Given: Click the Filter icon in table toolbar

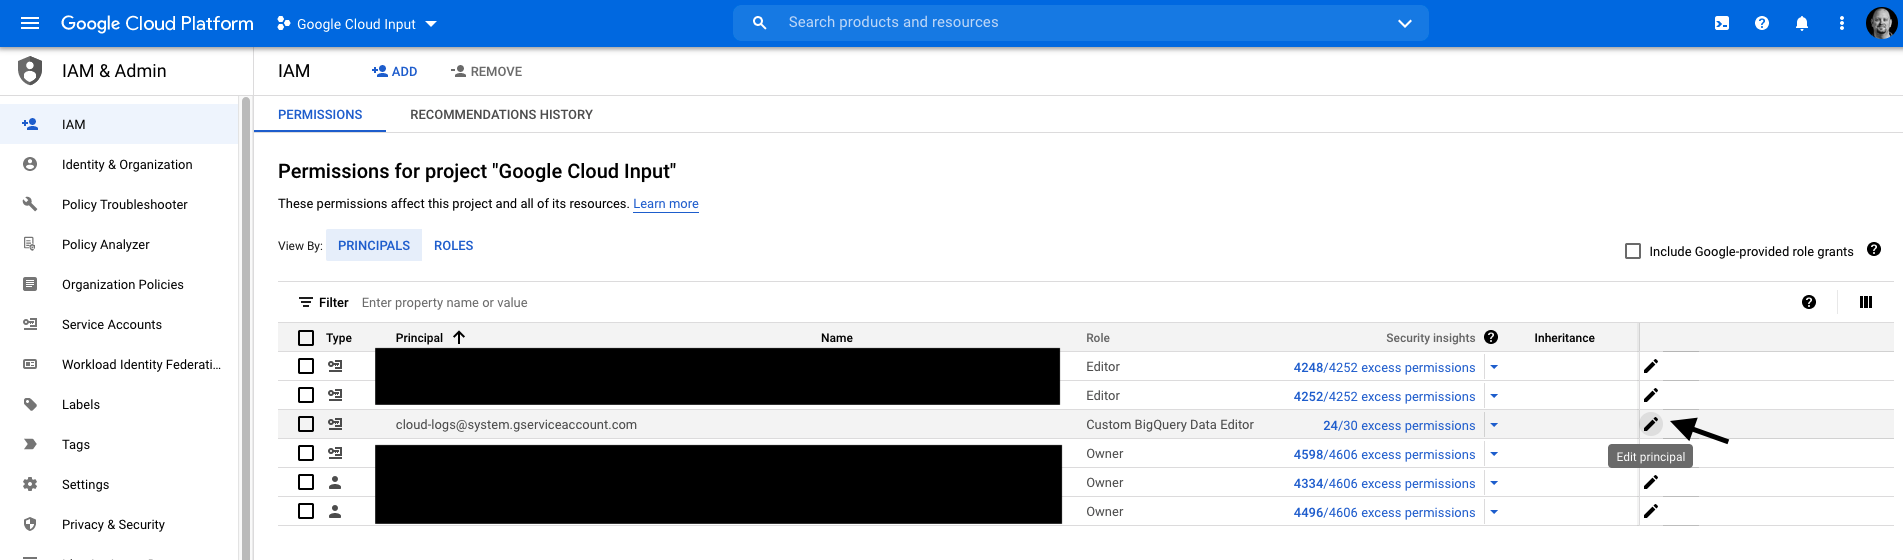Looking at the screenshot, I should (x=306, y=302).
